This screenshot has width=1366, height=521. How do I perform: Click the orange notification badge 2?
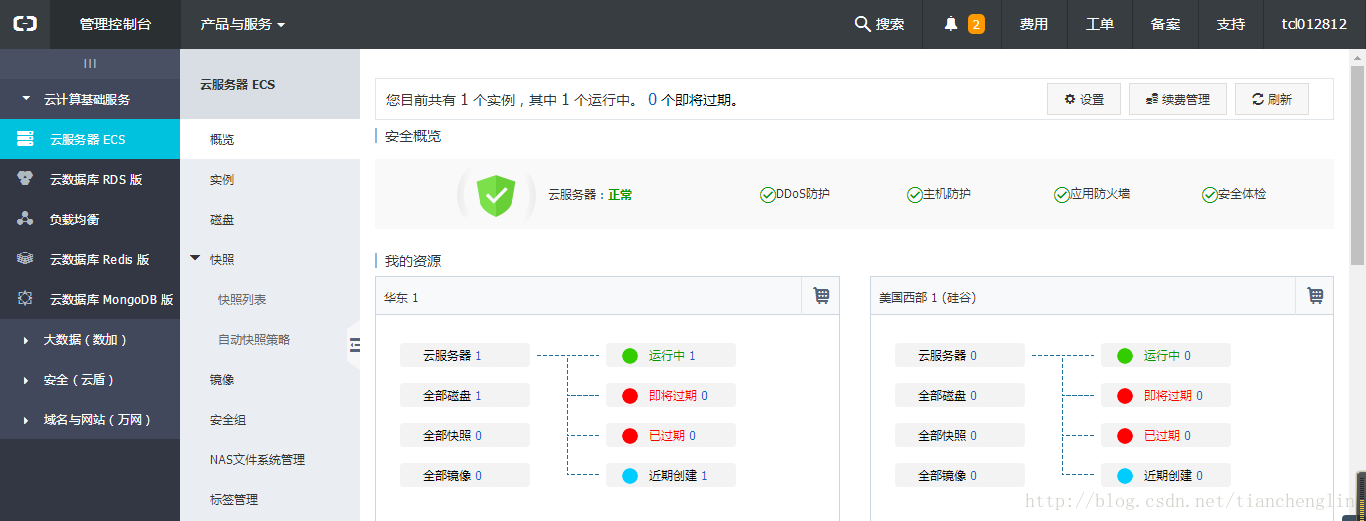(x=976, y=24)
